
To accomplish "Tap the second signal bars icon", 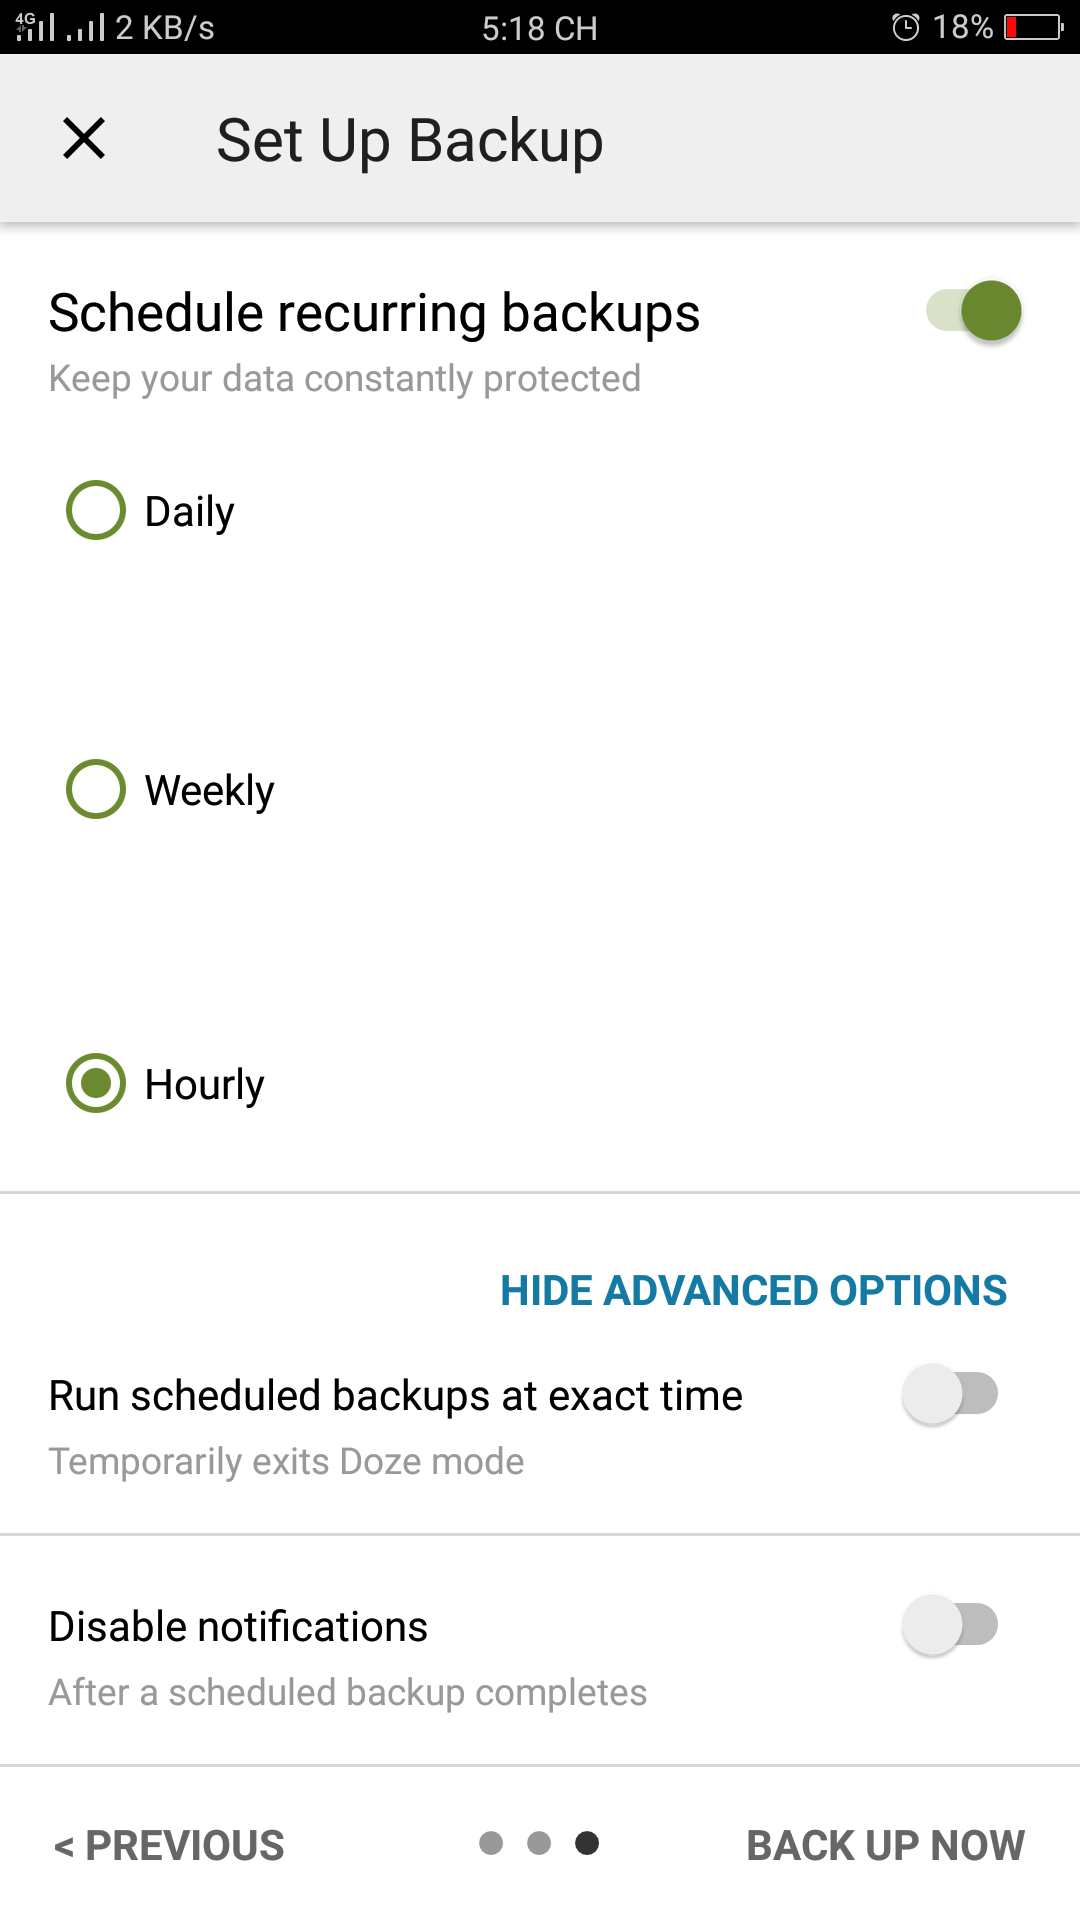I will 86,28.
